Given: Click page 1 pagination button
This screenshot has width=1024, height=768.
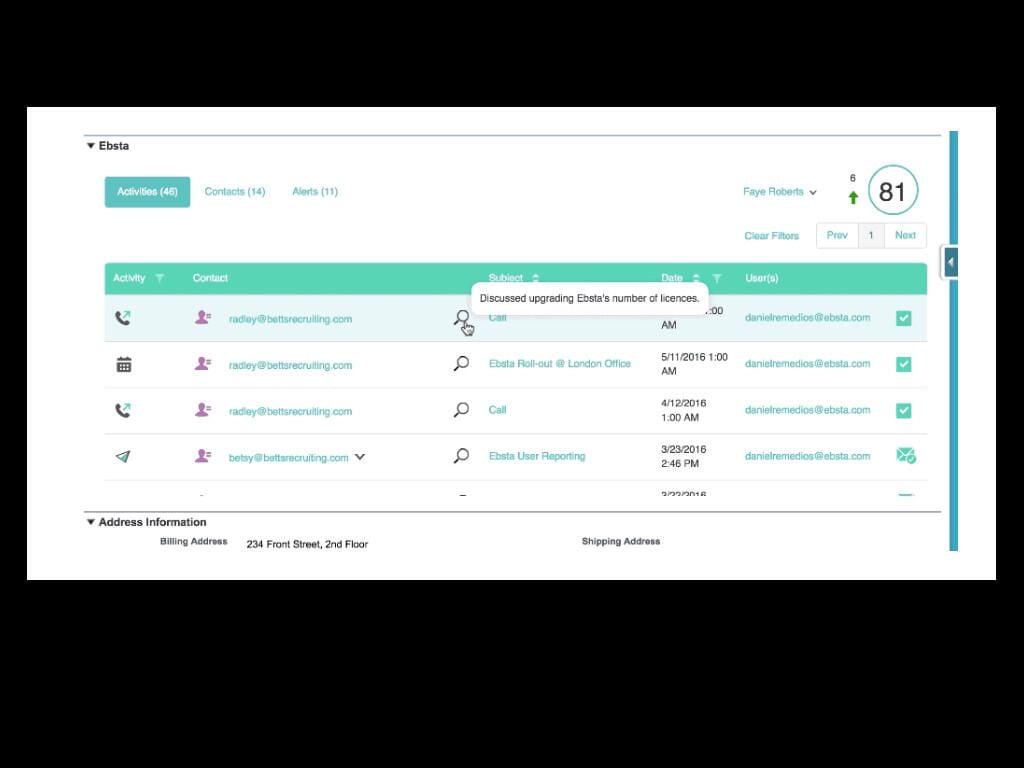Looking at the screenshot, I should [x=871, y=235].
